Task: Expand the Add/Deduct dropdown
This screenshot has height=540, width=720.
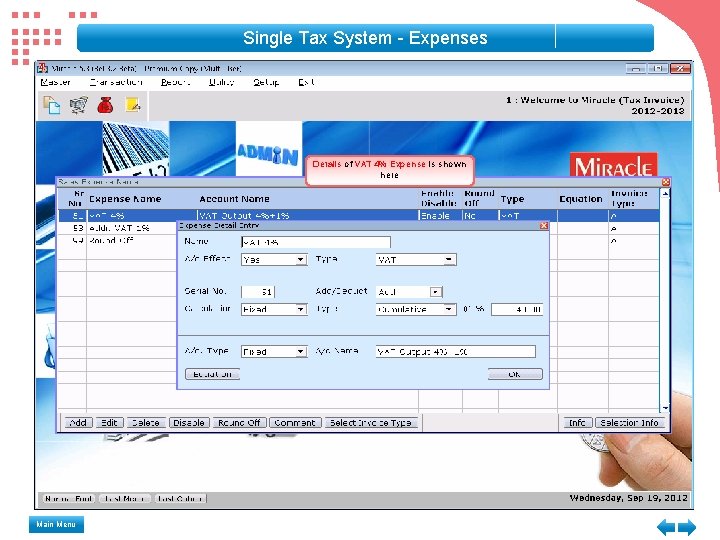Action: [x=435, y=292]
